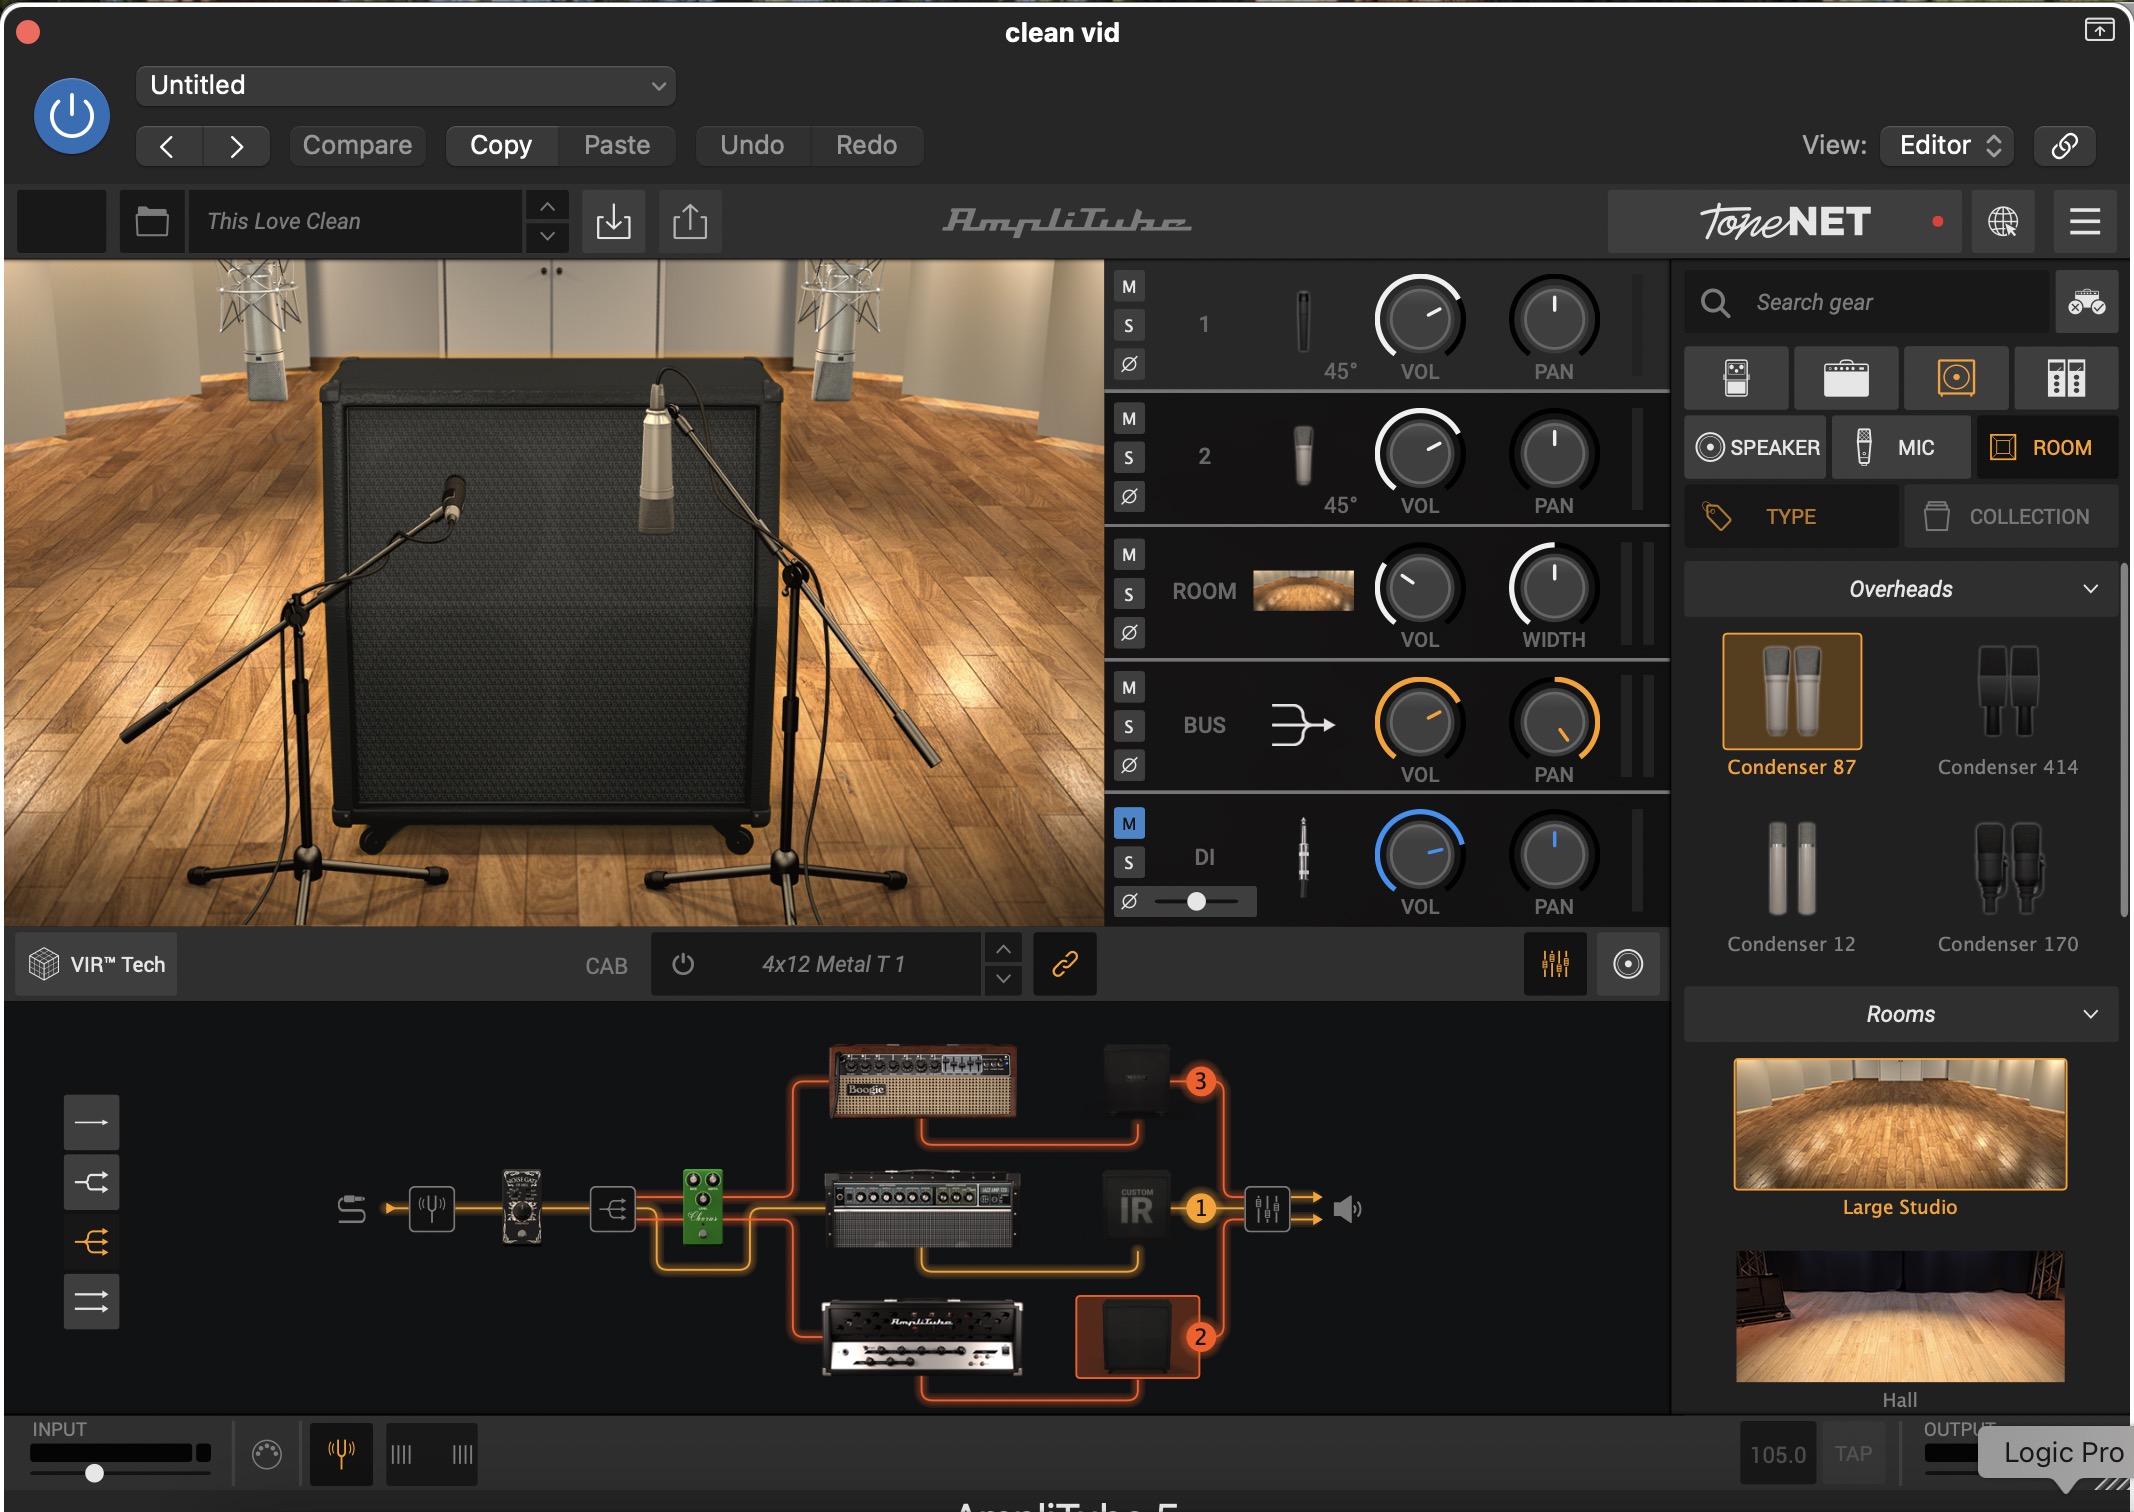Open the mixer faders view icon

[1555, 964]
